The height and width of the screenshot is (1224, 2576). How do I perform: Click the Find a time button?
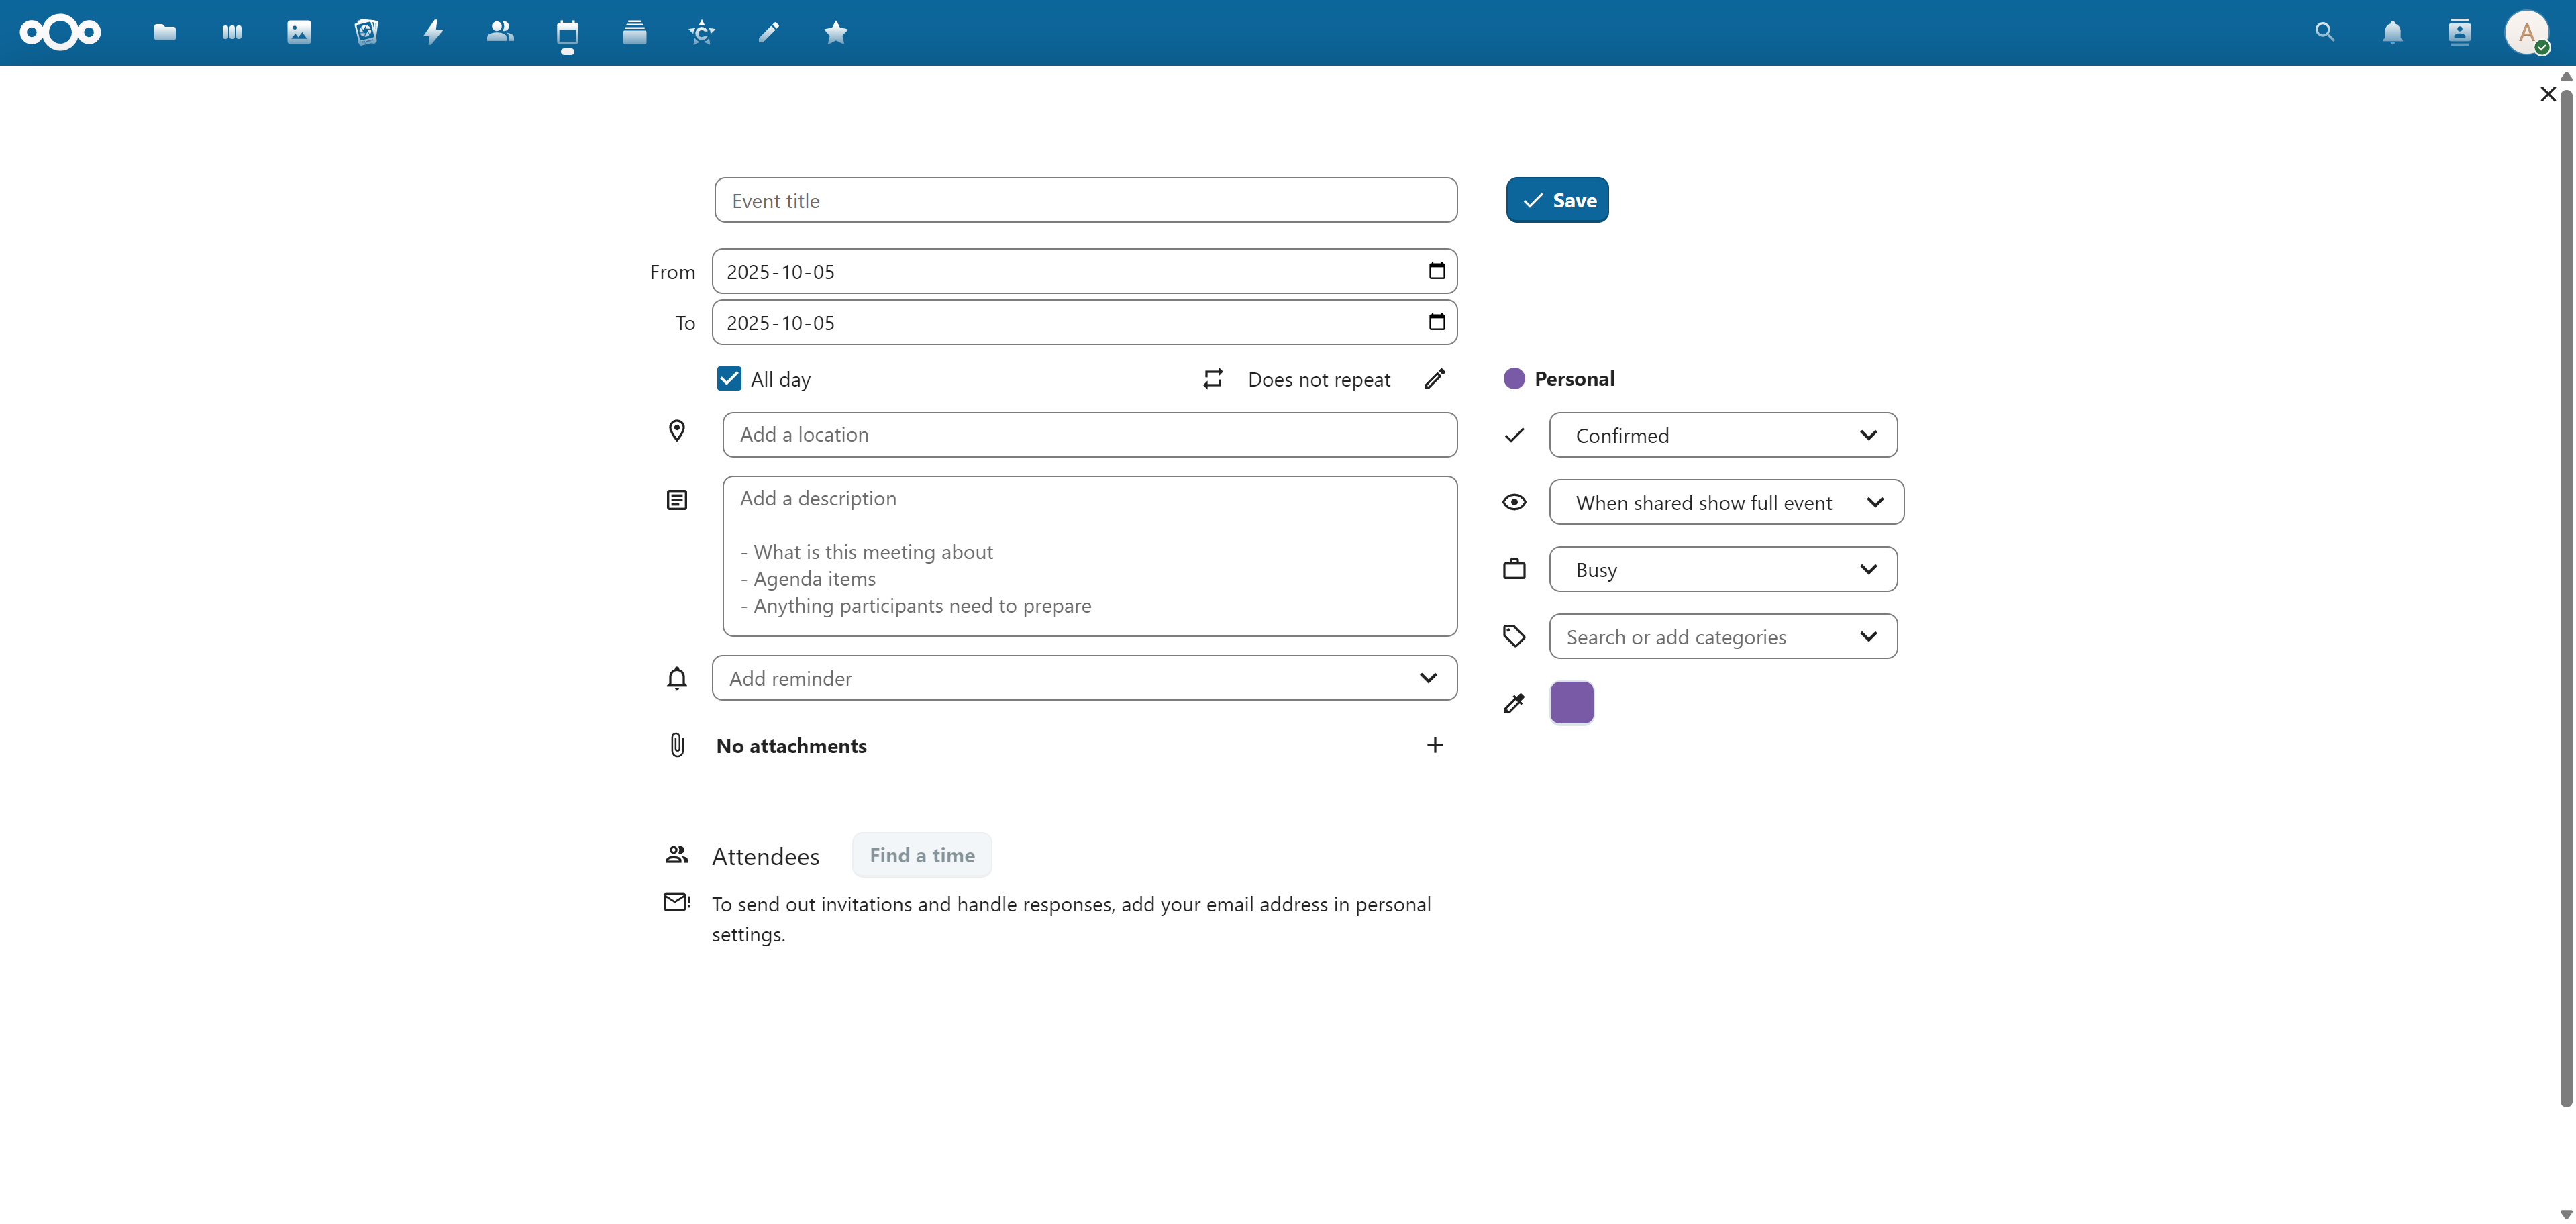921,855
